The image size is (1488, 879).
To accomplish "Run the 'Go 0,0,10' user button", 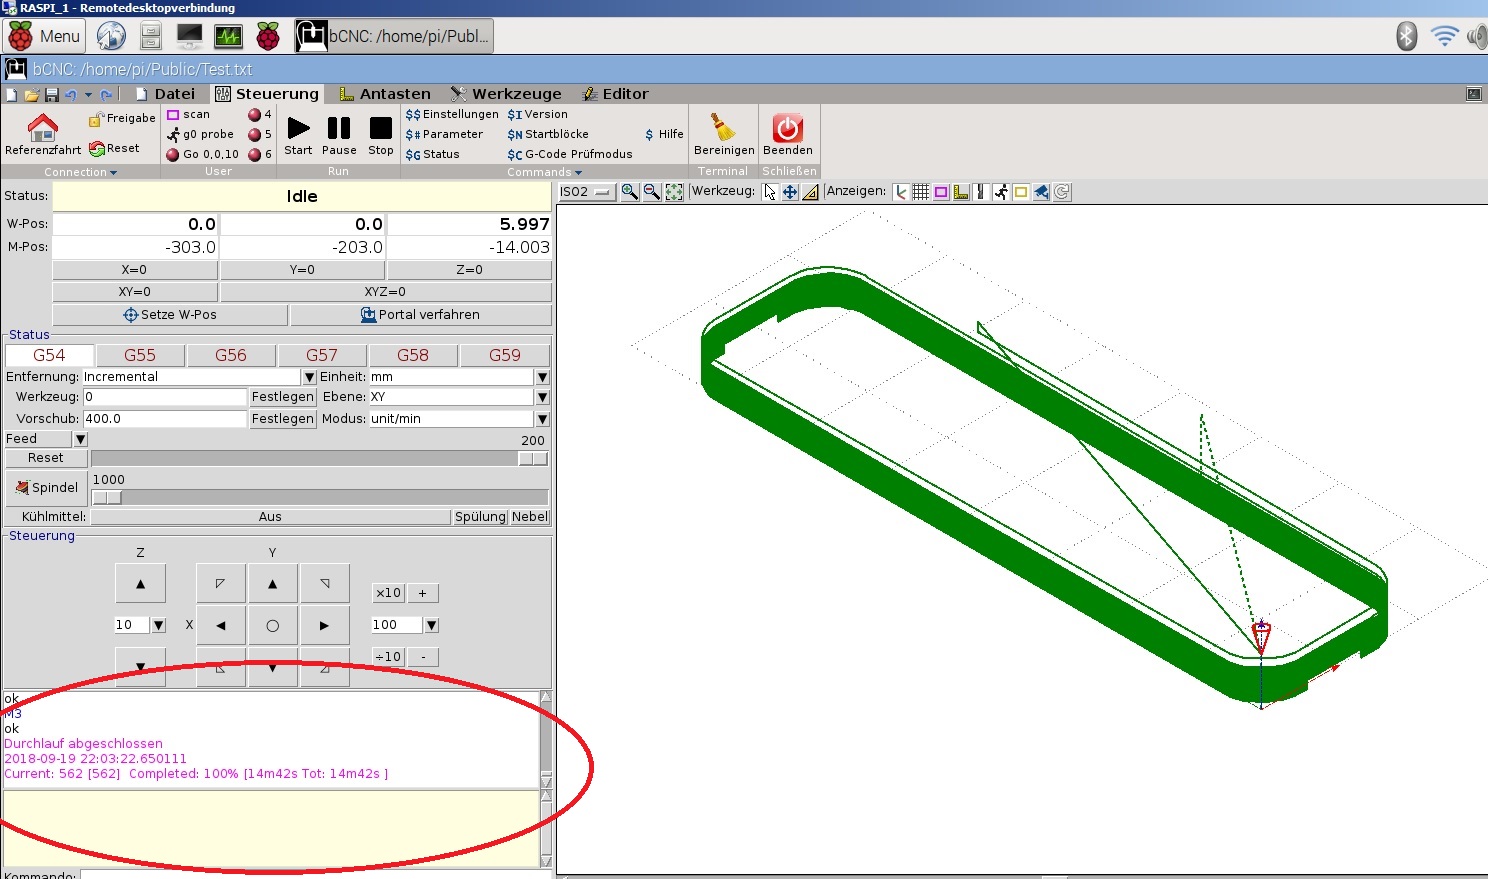I will pos(203,154).
